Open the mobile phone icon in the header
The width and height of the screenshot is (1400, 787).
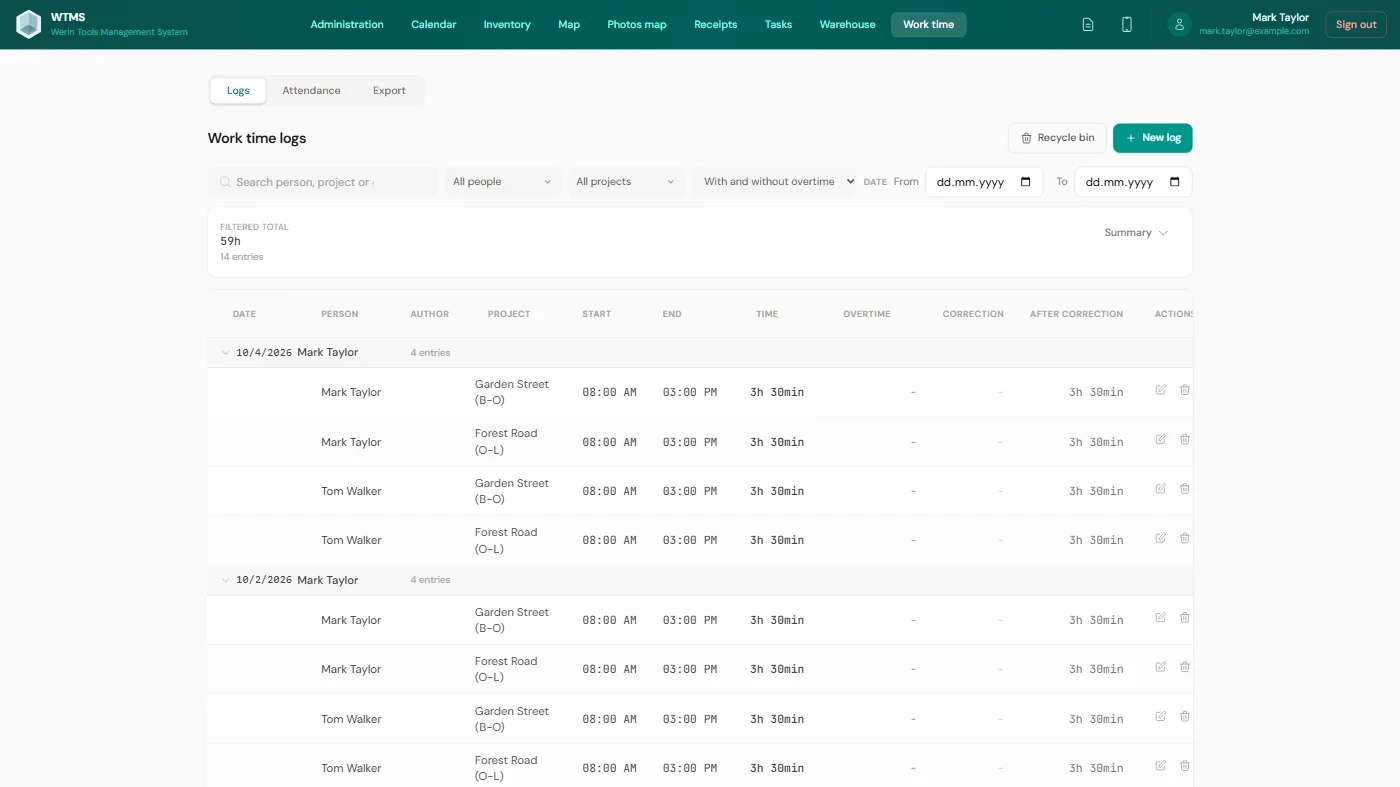pos(1127,25)
